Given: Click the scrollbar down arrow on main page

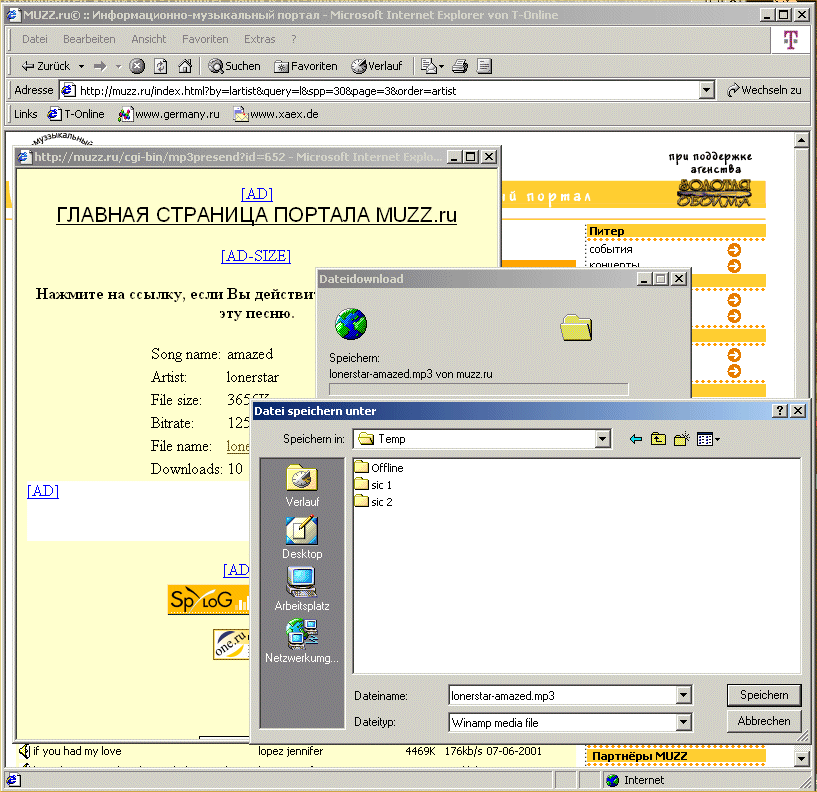Looking at the screenshot, I should click(x=801, y=759).
